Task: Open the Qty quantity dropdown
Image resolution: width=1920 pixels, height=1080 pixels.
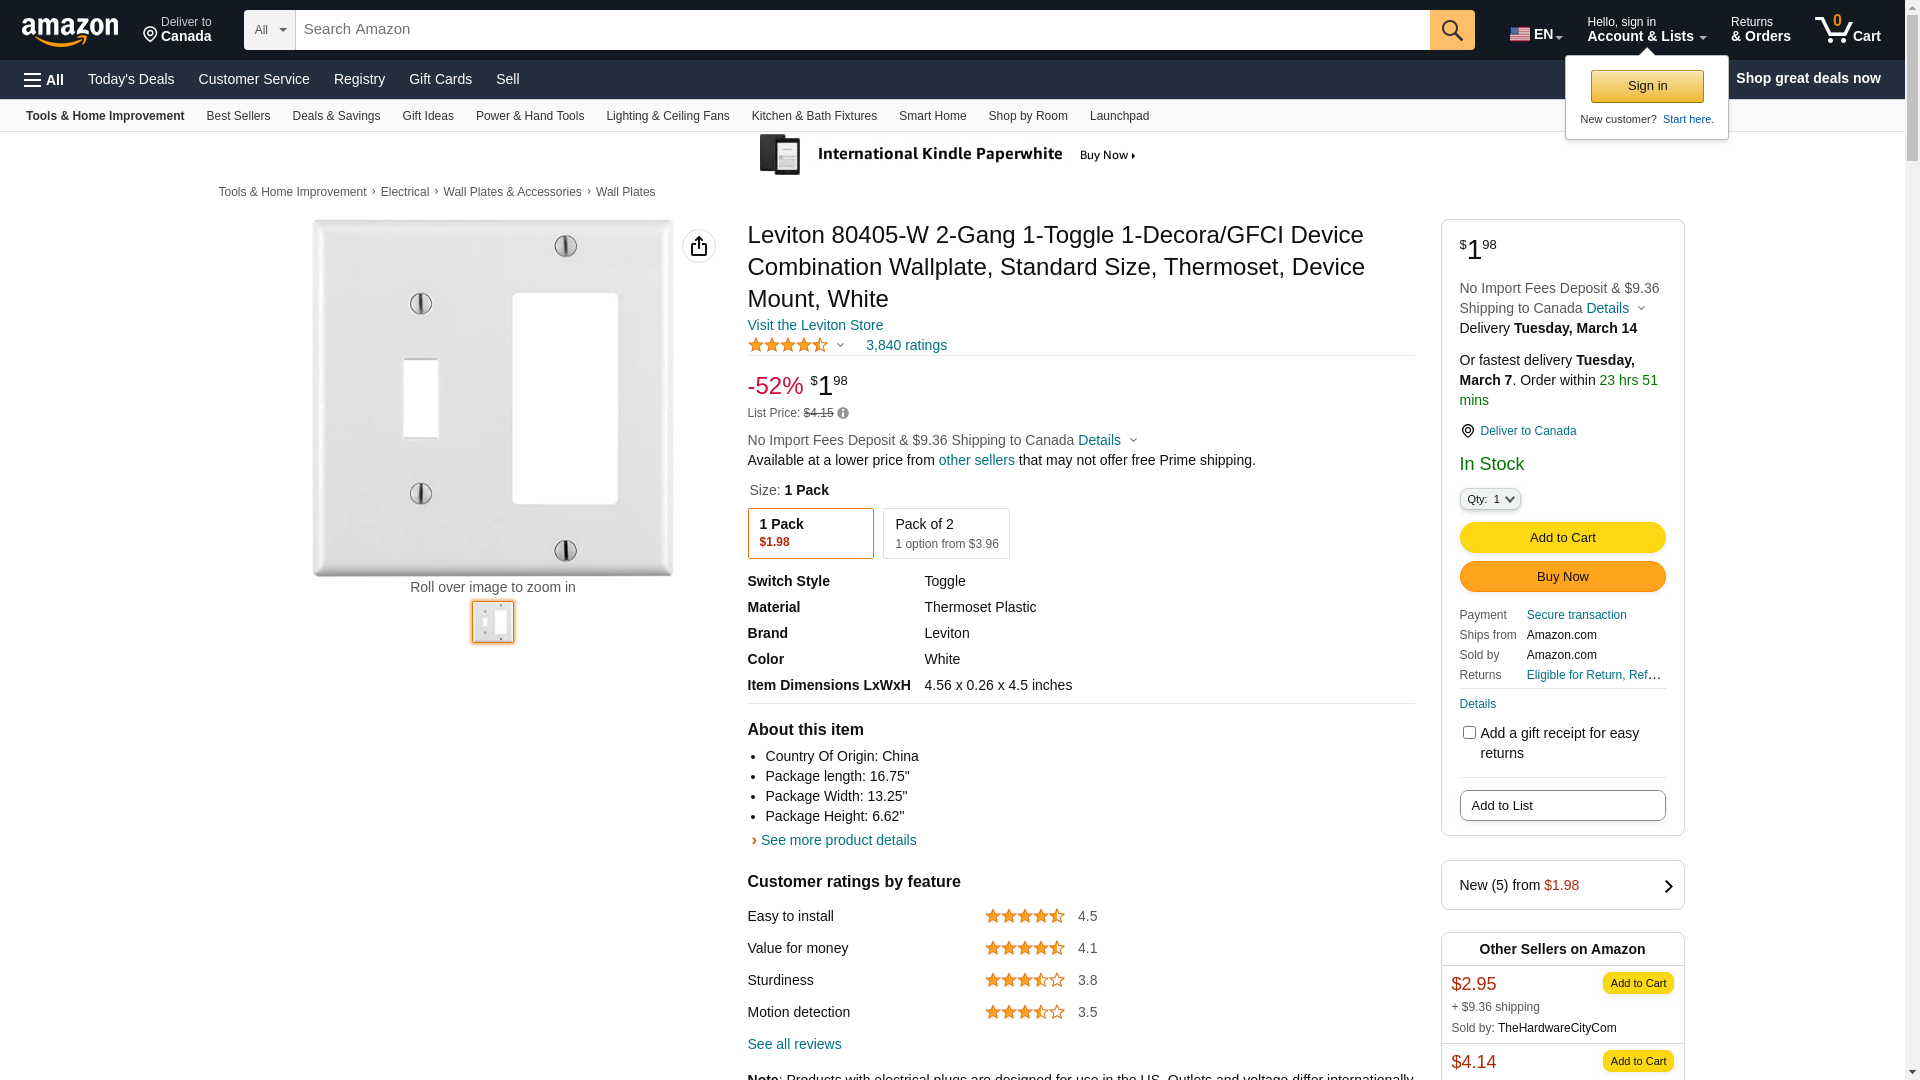Action: (x=1489, y=499)
